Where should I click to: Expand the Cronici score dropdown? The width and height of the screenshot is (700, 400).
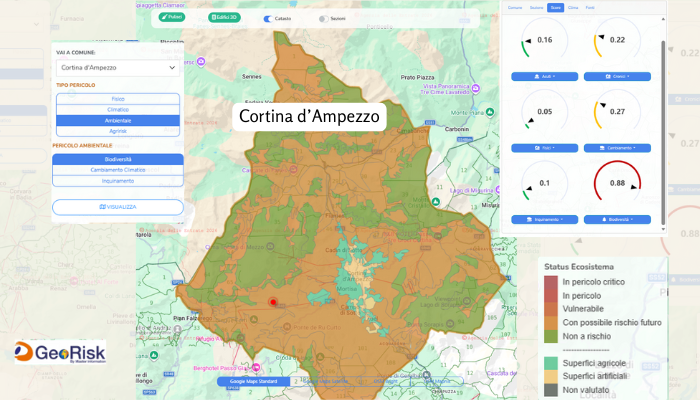(611, 76)
